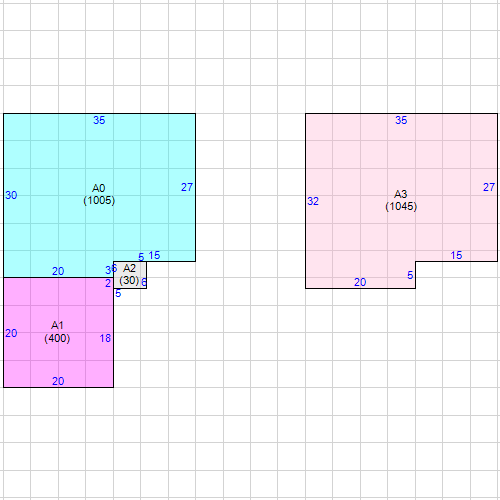Click dimension 35 on A0's top edge
Viewport: 500px width, 500px height.
pyautogui.click(x=99, y=120)
